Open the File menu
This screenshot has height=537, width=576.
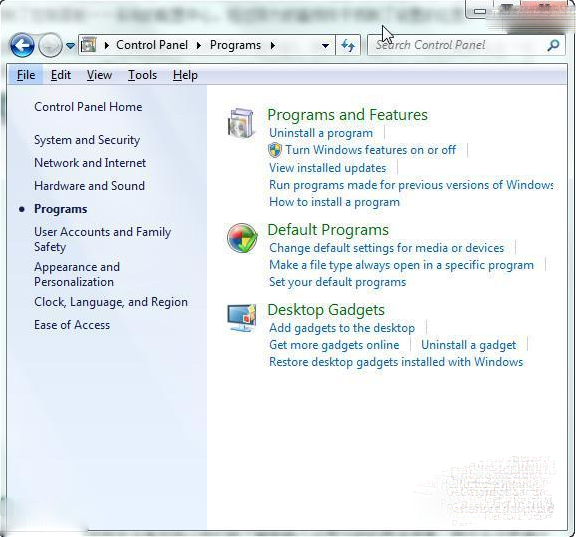click(26, 75)
